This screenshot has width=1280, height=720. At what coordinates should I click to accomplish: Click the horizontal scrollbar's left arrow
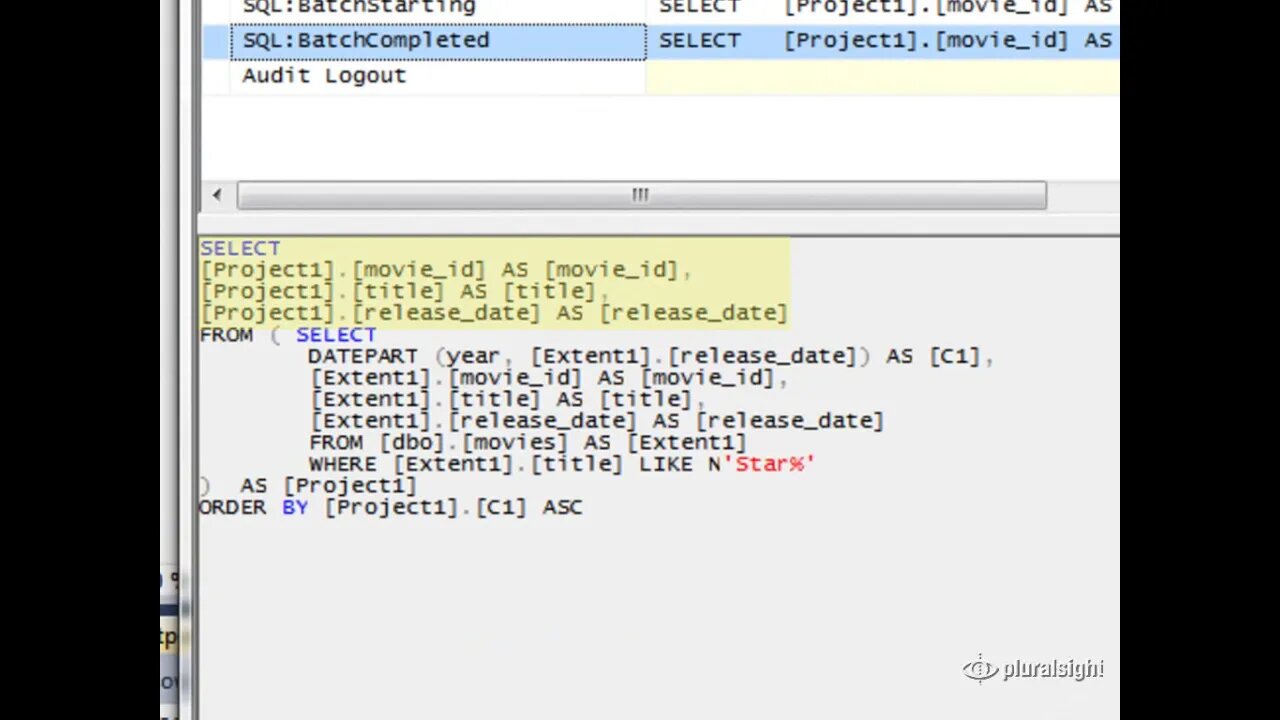click(218, 195)
